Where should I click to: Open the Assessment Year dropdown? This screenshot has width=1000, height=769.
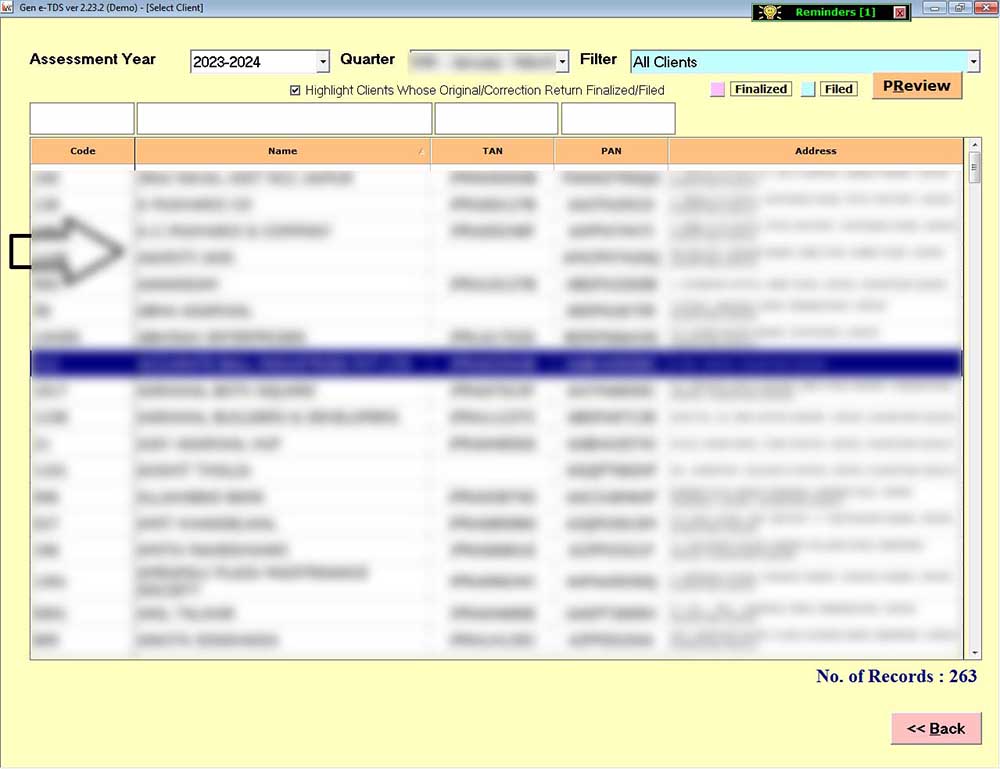(x=323, y=62)
